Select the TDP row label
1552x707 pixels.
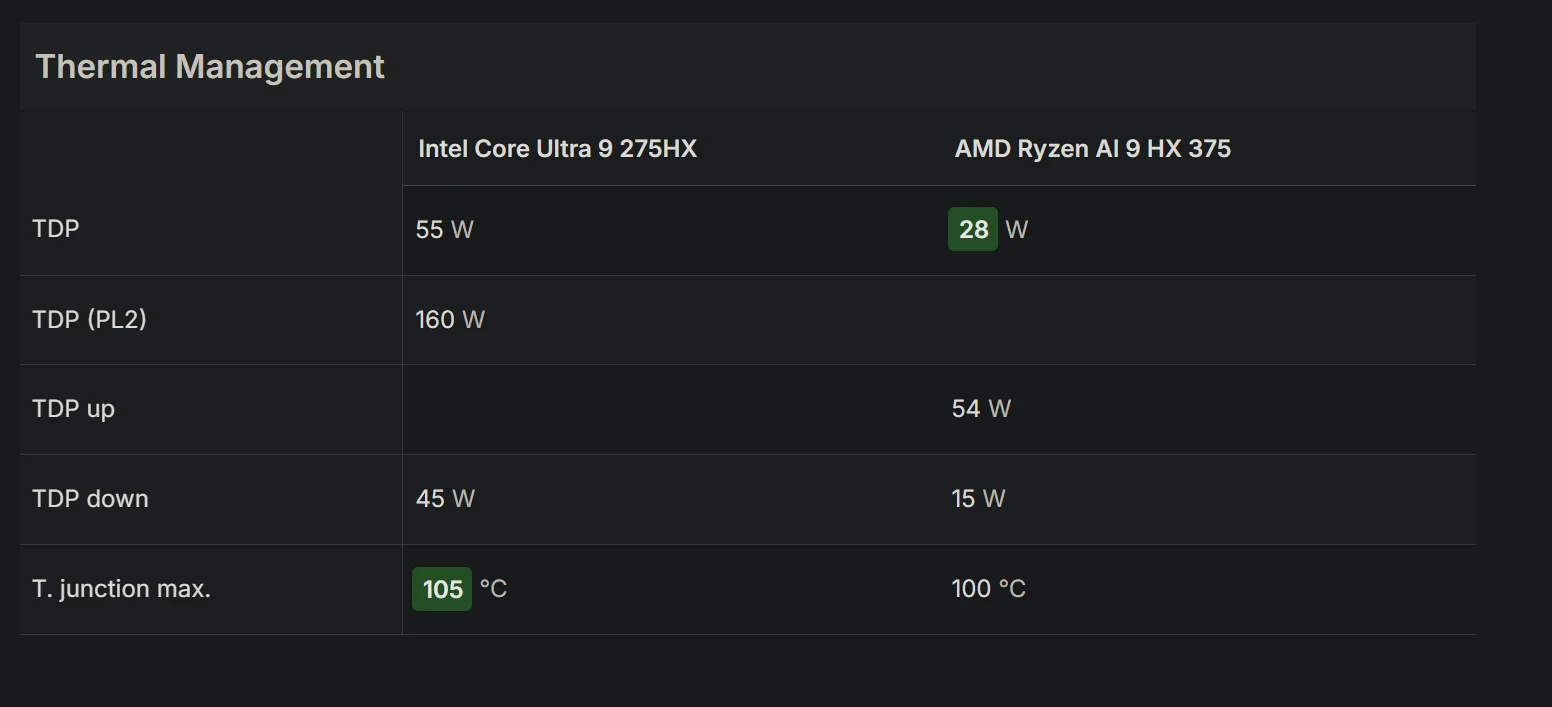(x=56, y=229)
